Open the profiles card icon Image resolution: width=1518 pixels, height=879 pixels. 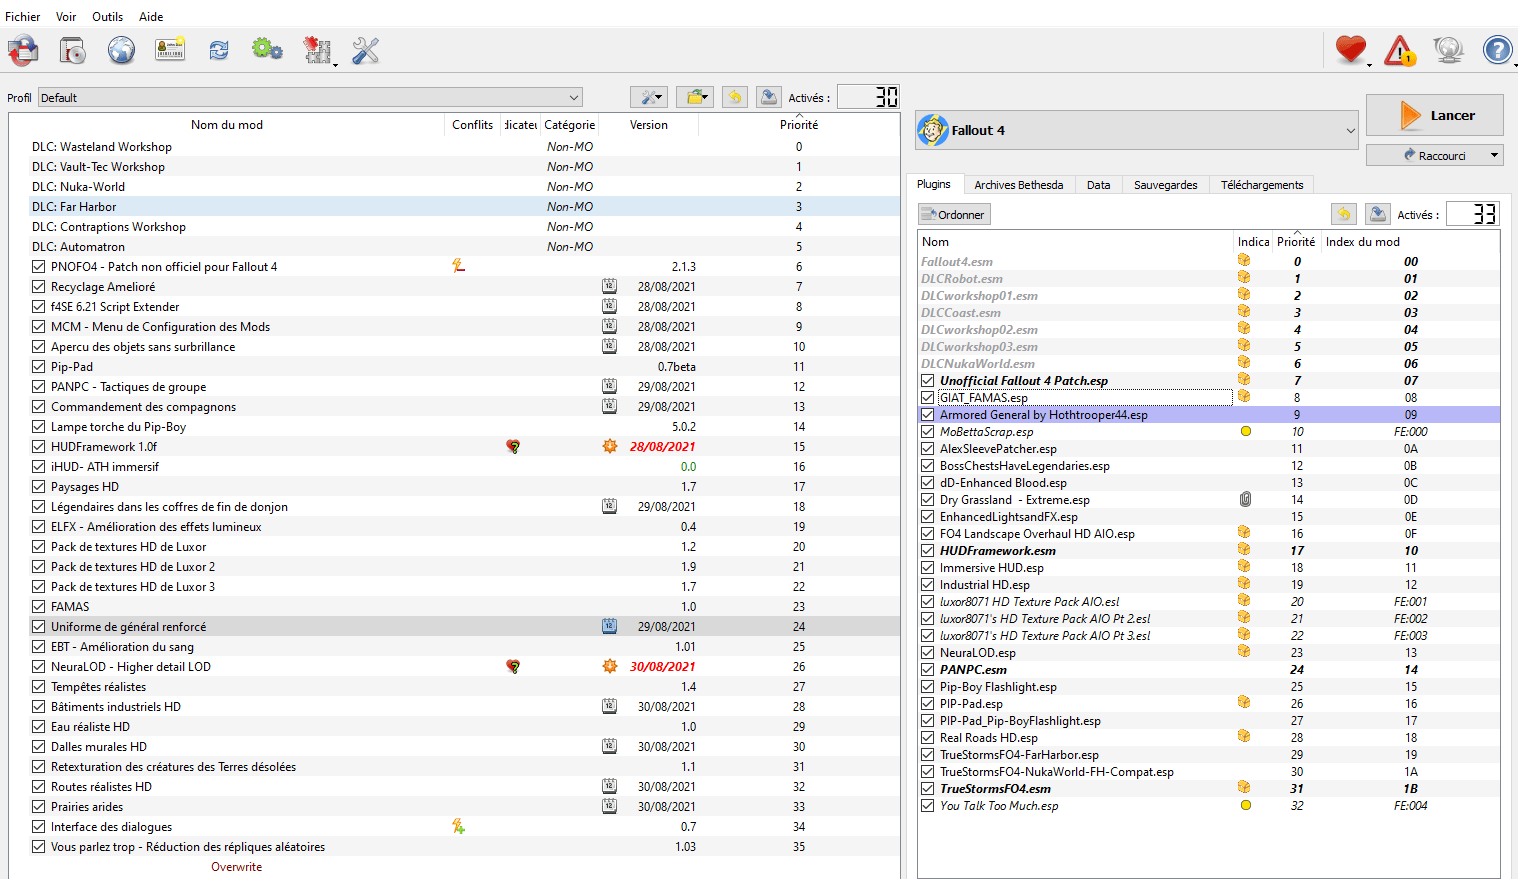tap(170, 50)
